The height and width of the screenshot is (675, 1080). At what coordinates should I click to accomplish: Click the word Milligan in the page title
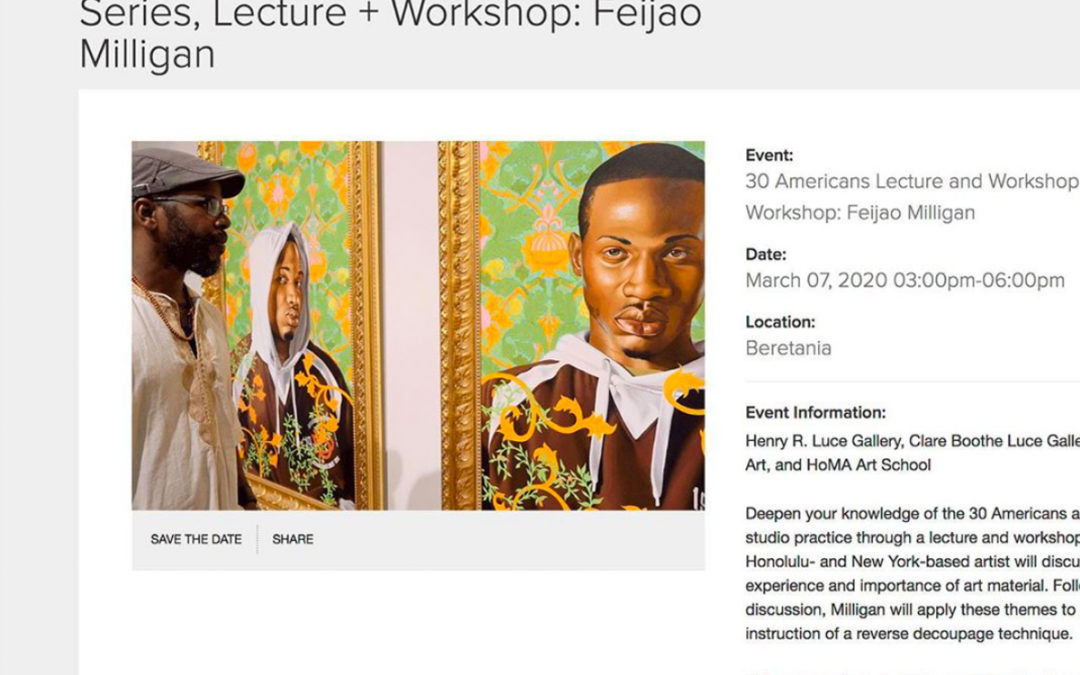(x=147, y=54)
